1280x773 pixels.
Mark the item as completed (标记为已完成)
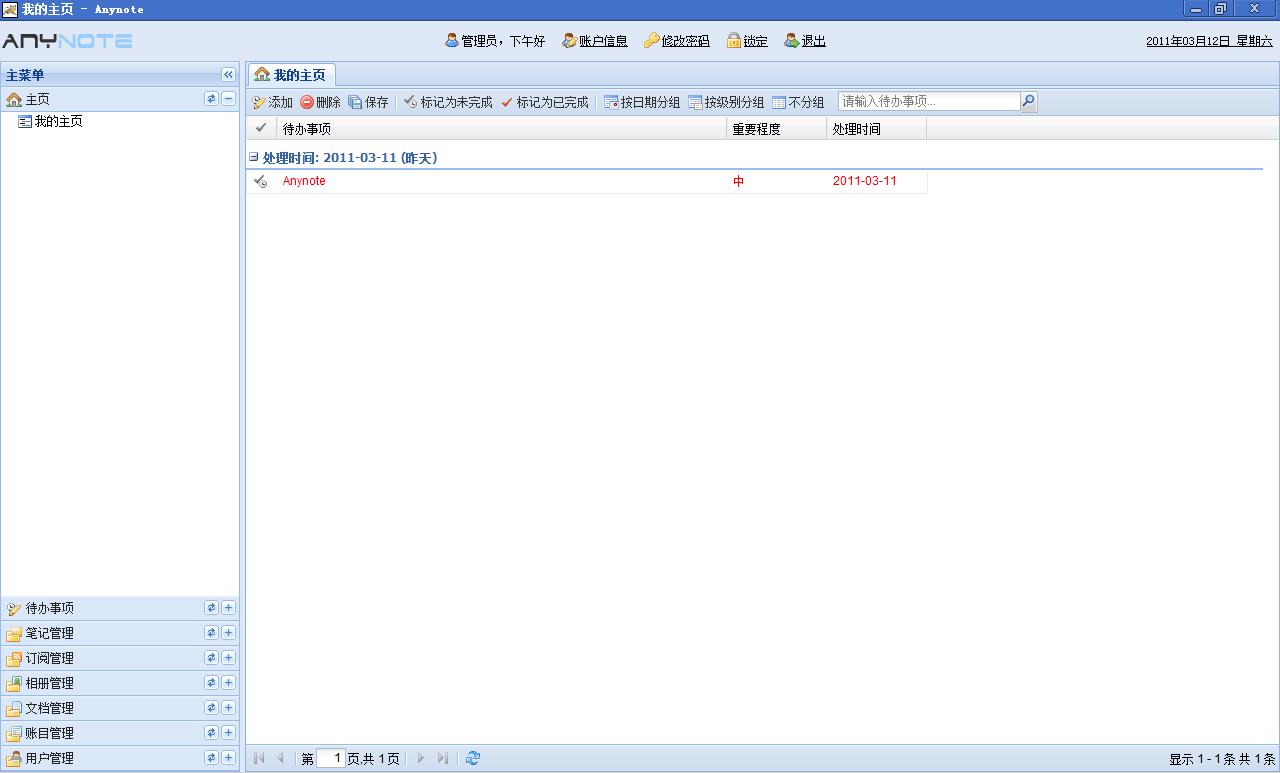point(544,102)
